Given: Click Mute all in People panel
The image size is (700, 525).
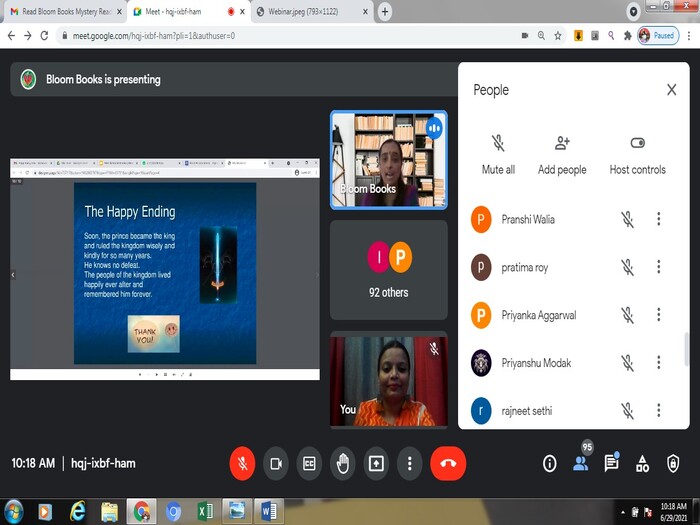Looking at the screenshot, I should point(498,154).
